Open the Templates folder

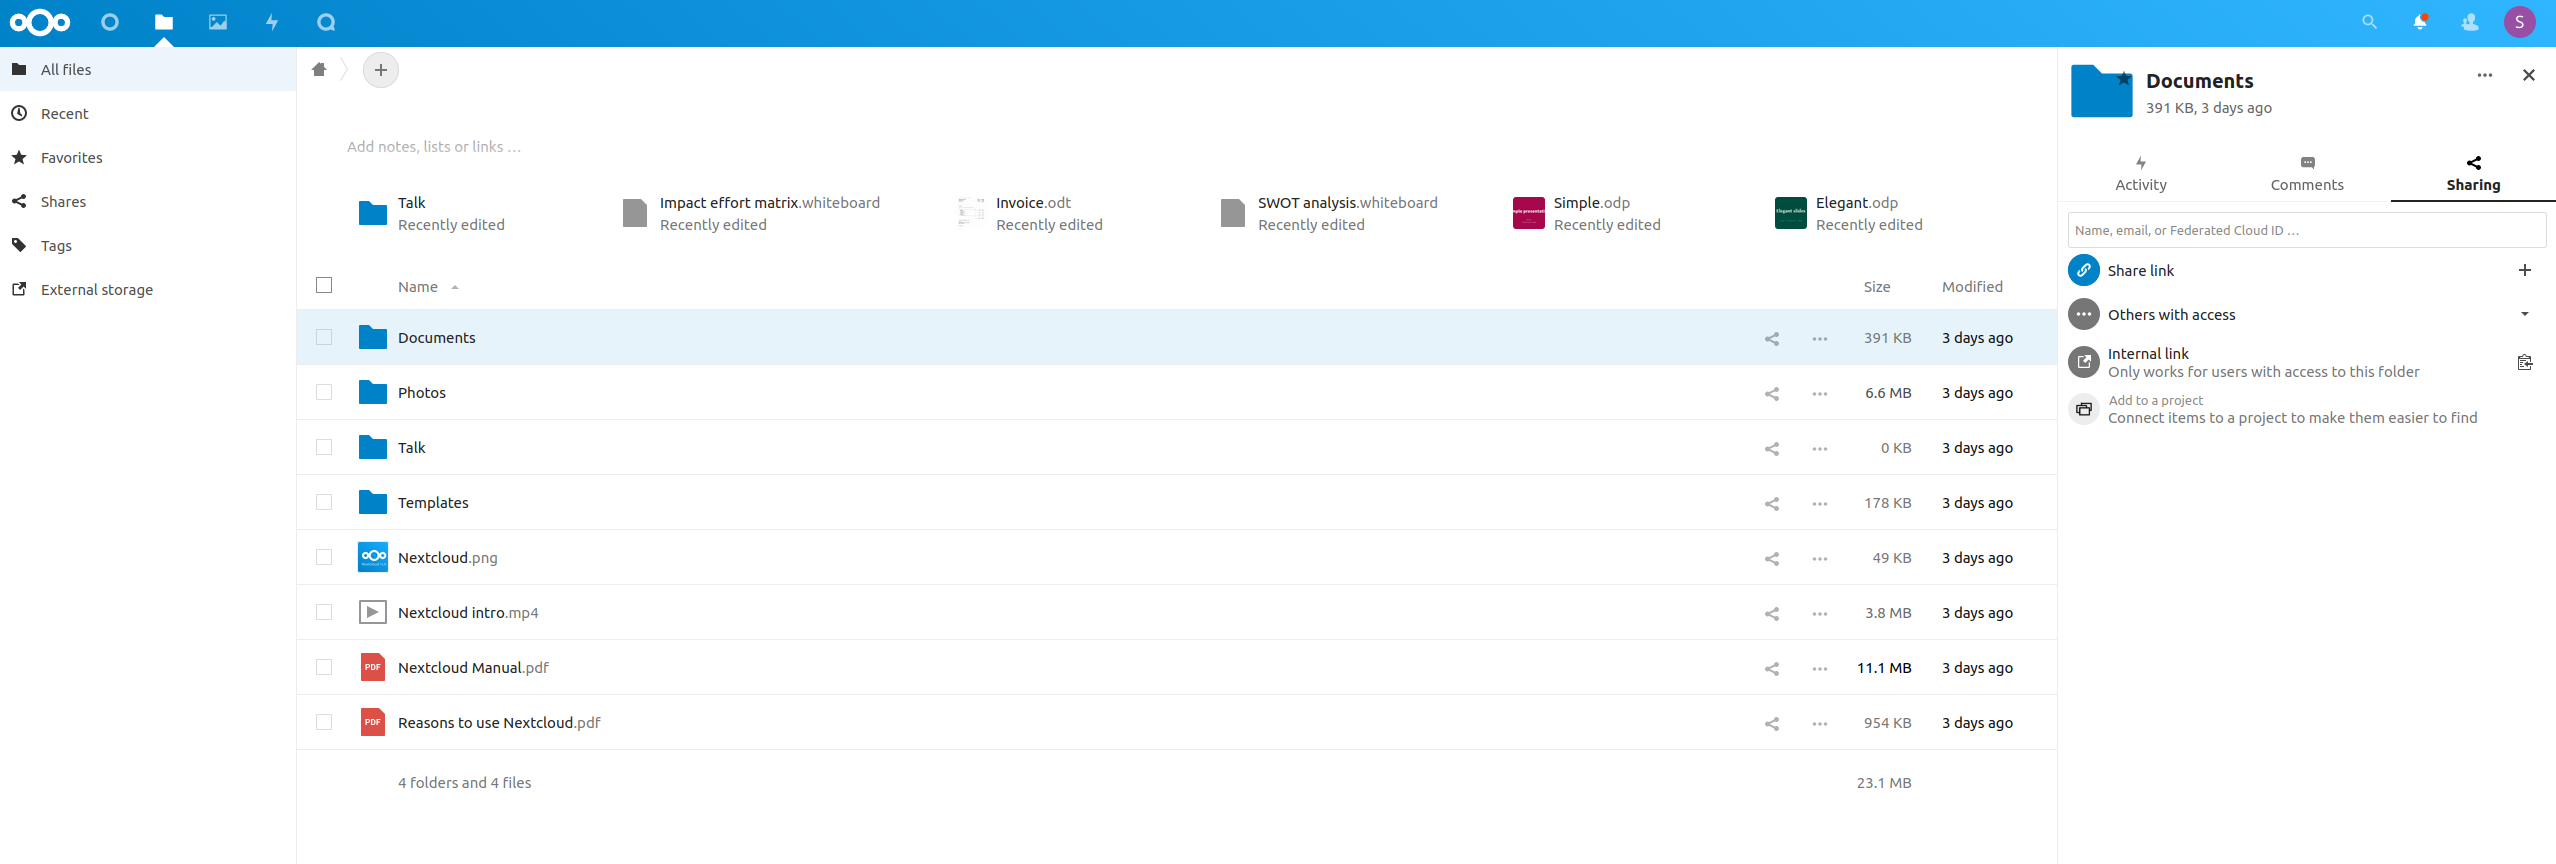pos(433,503)
